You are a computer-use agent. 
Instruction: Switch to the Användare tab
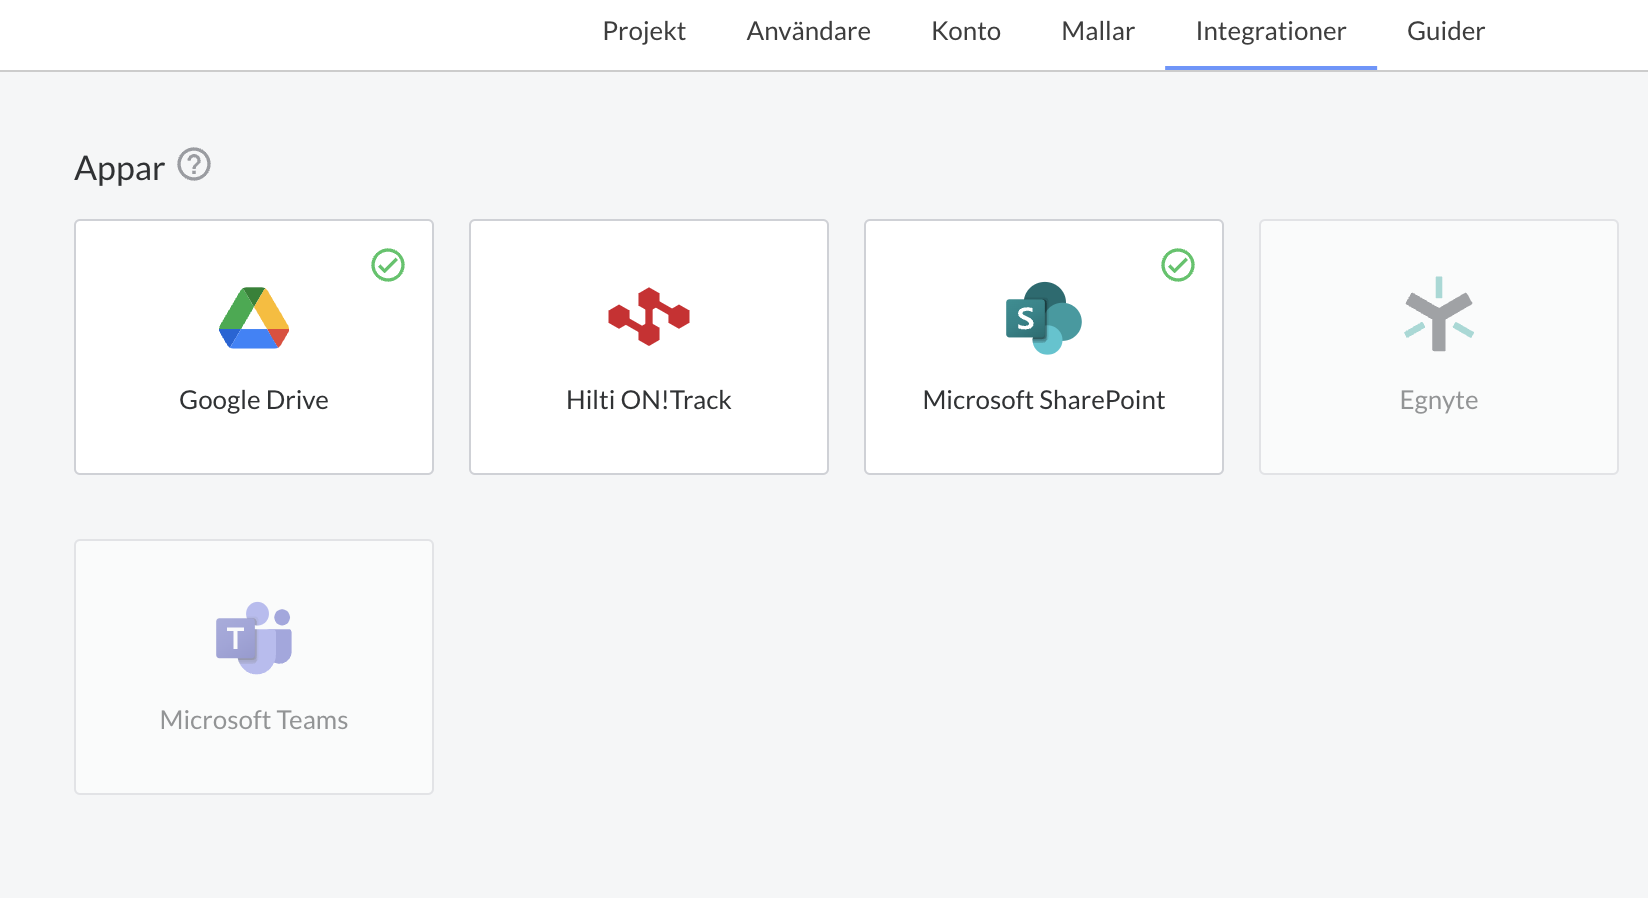808,32
